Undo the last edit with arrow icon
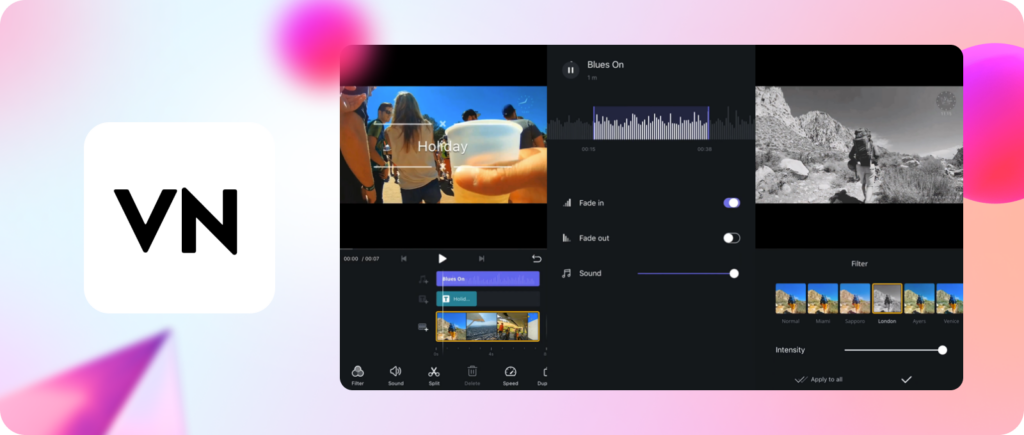Image resolution: width=1024 pixels, height=435 pixels. click(x=536, y=258)
